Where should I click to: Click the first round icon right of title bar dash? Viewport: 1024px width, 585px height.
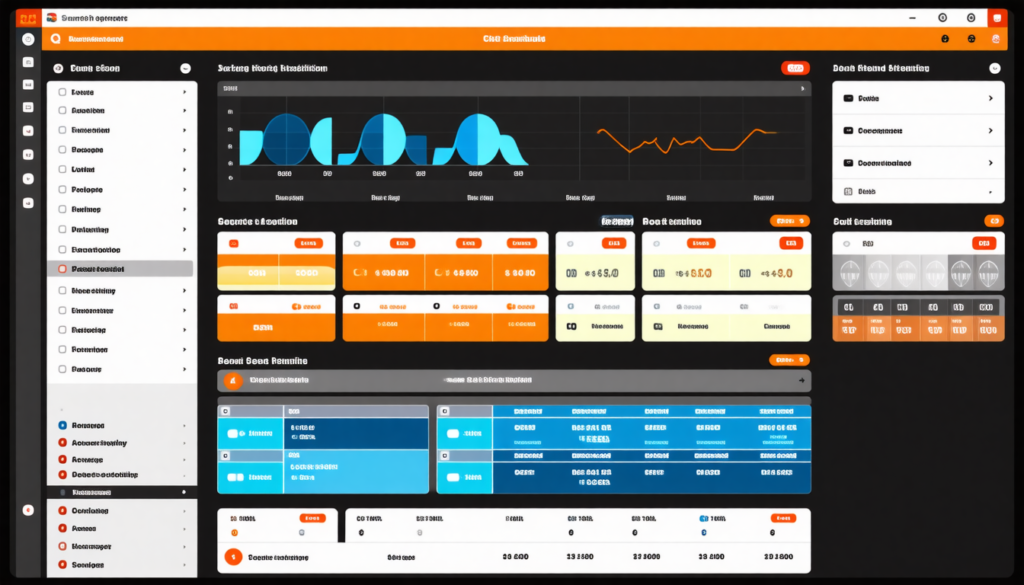[942, 18]
